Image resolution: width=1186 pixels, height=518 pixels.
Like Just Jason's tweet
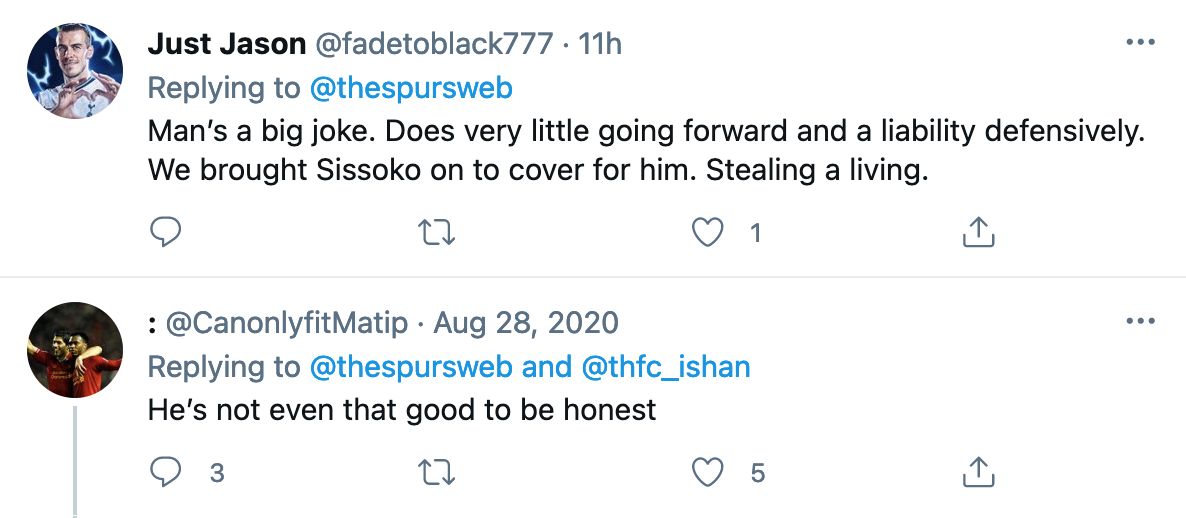[x=708, y=233]
